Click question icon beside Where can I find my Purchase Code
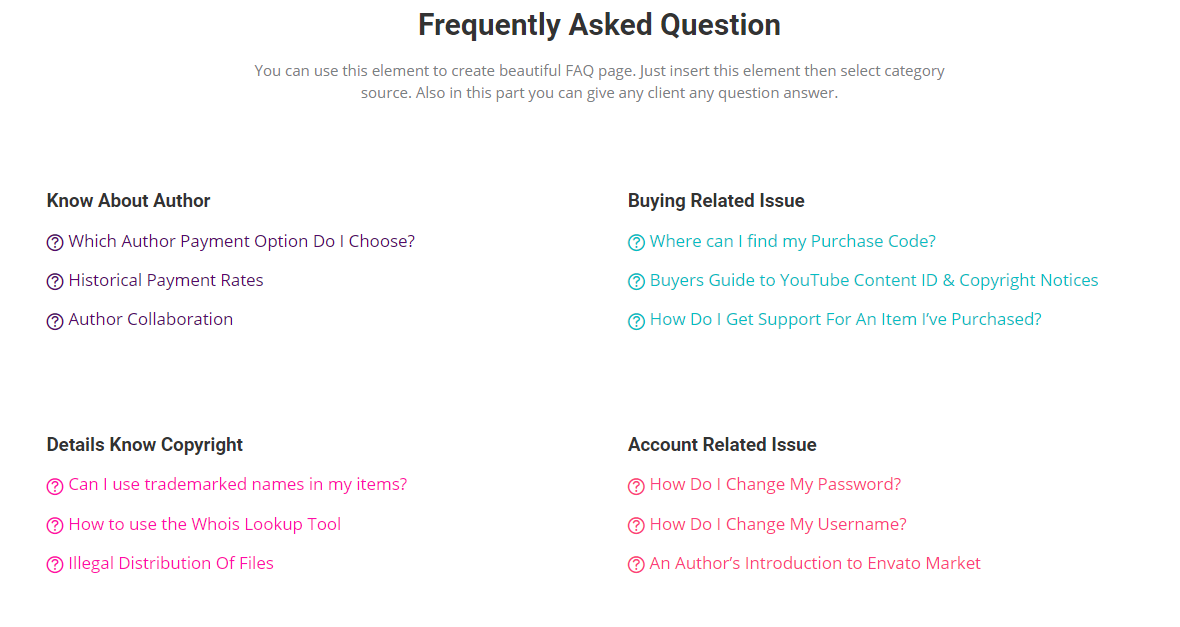1180x627 pixels. click(636, 243)
